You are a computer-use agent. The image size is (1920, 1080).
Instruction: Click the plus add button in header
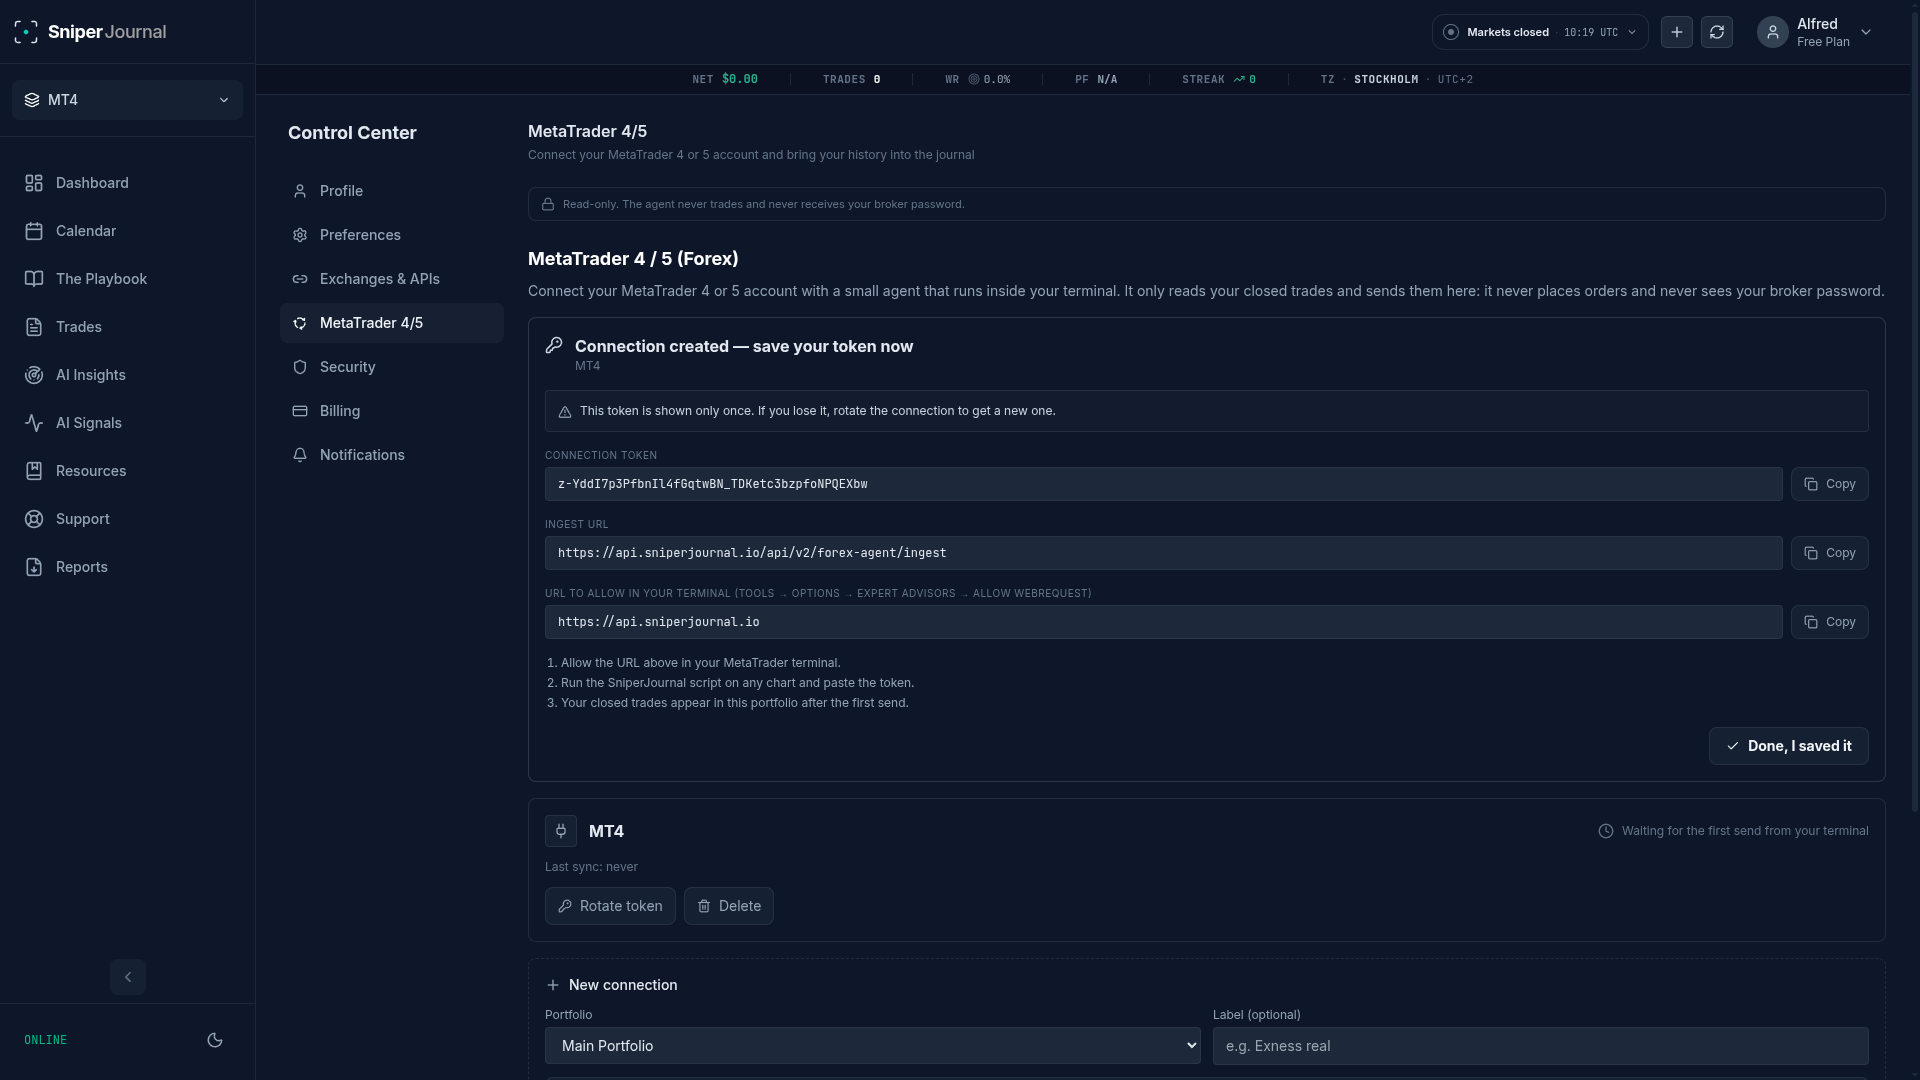[1677, 32]
